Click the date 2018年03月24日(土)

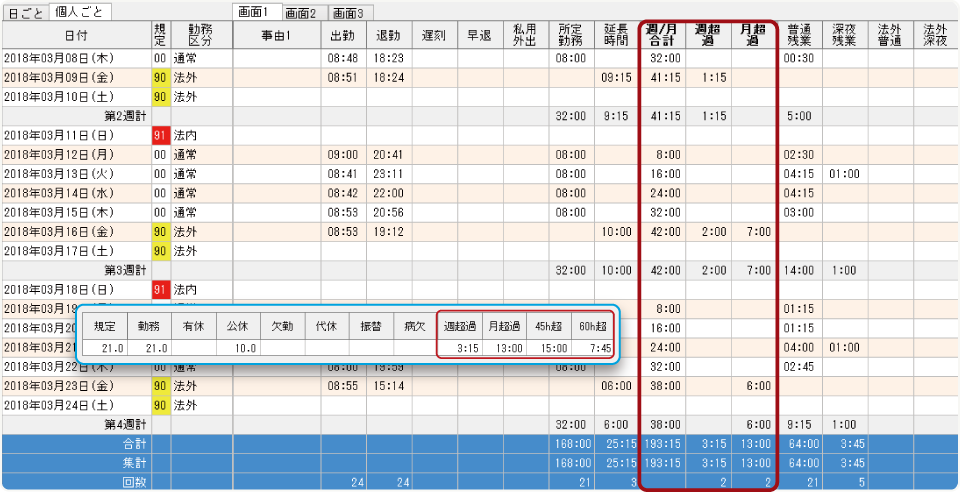58,405
